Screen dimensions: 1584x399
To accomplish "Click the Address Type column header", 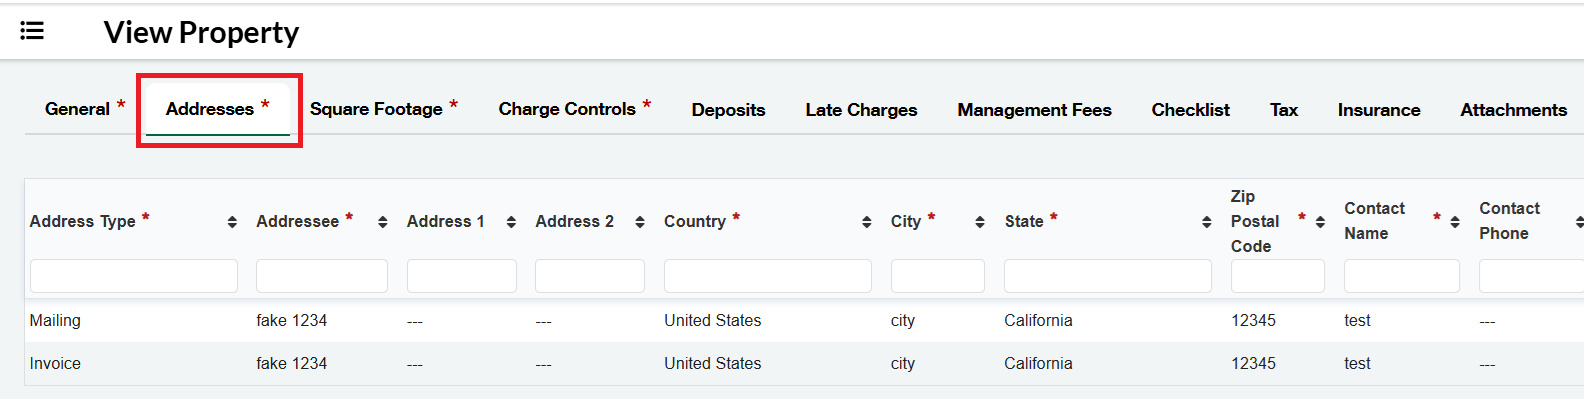I will [x=82, y=221].
